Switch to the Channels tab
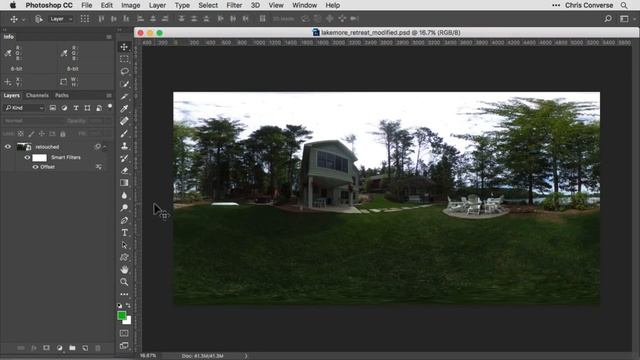Image resolution: width=640 pixels, height=360 pixels. click(37, 96)
